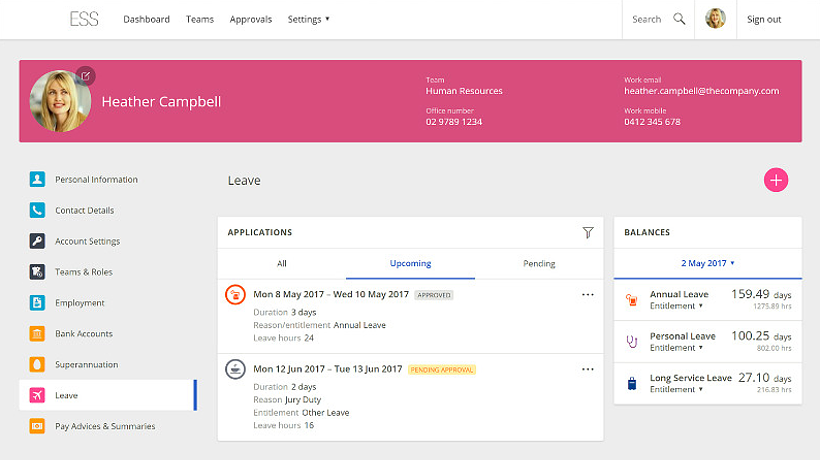Viewport: 820px width, 460px height.
Task: Click the work email heather.campbell@thecompany.com
Action: pos(701,91)
